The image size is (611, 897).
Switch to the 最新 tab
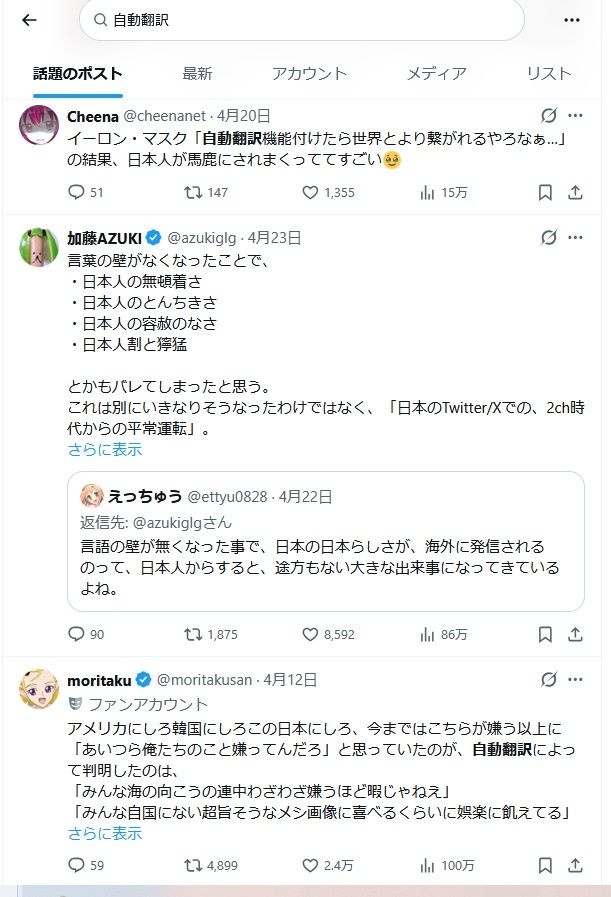click(197, 73)
